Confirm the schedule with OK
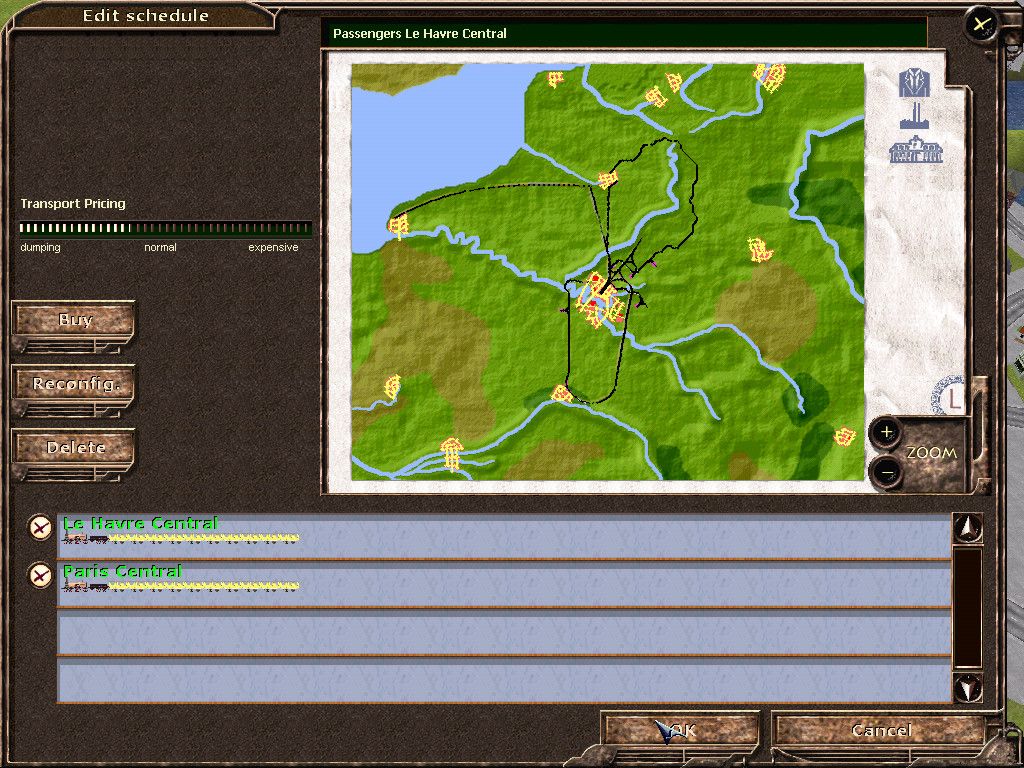This screenshot has width=1024, height=768. (681, 731)
